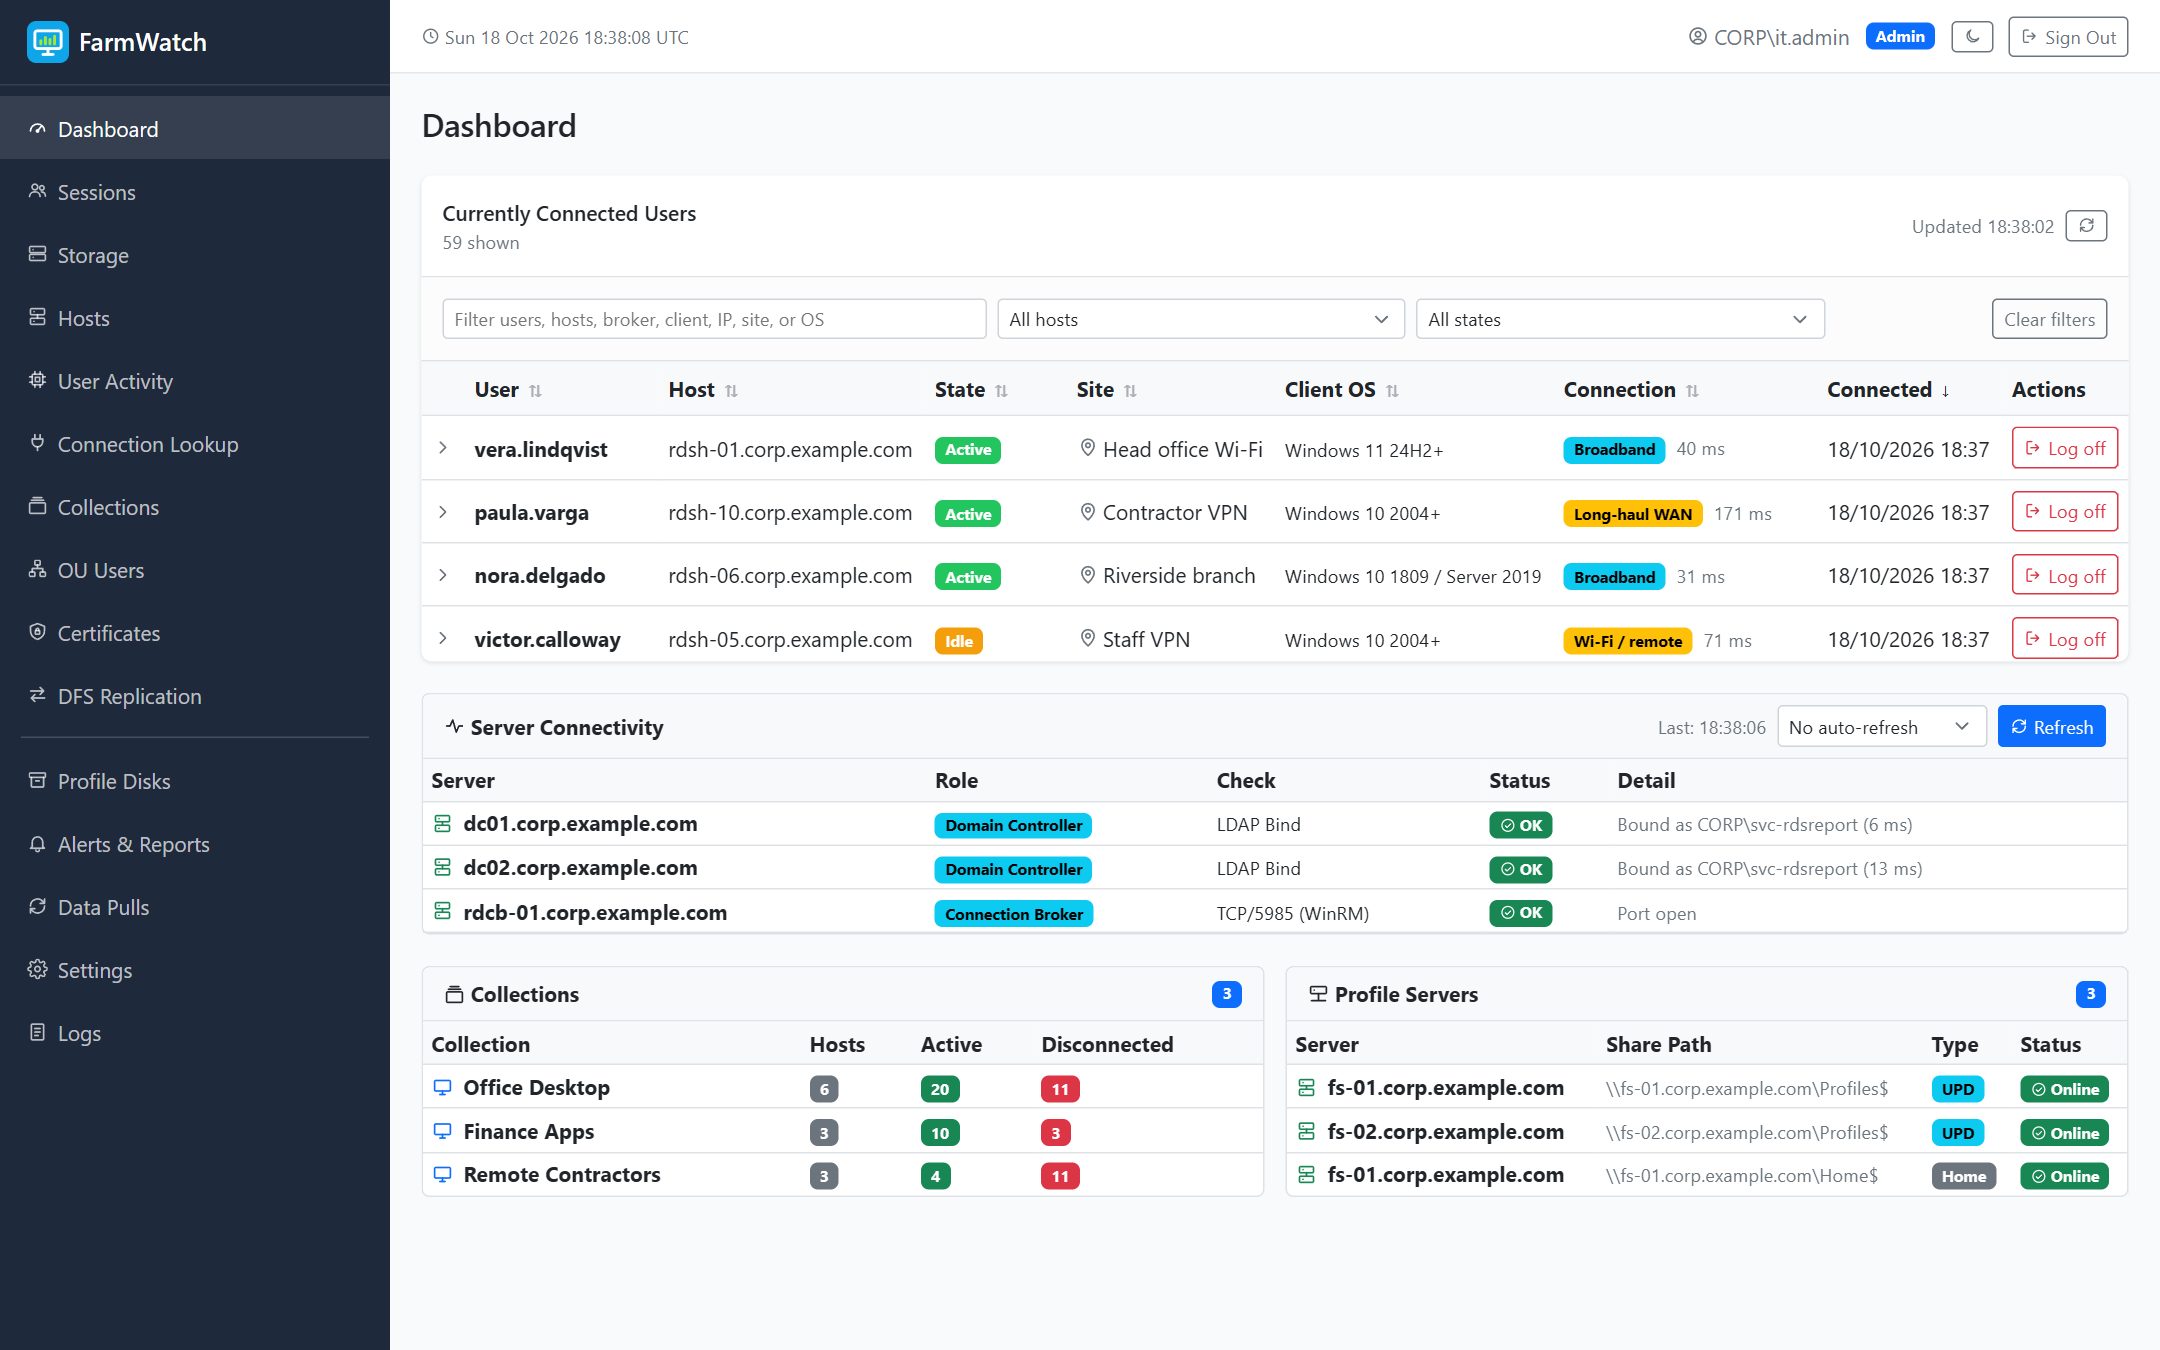Open the Dashboard sidebar item
Screen dimensions: 2160x1350
tap(195, 129)
